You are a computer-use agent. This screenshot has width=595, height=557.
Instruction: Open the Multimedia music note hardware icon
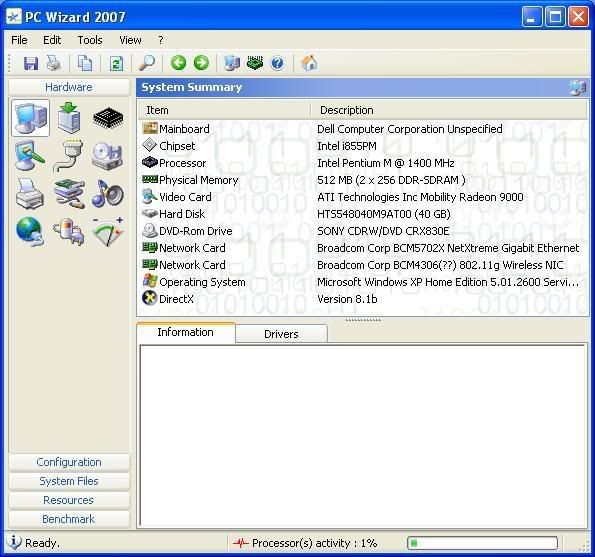(x=108, y=194)
